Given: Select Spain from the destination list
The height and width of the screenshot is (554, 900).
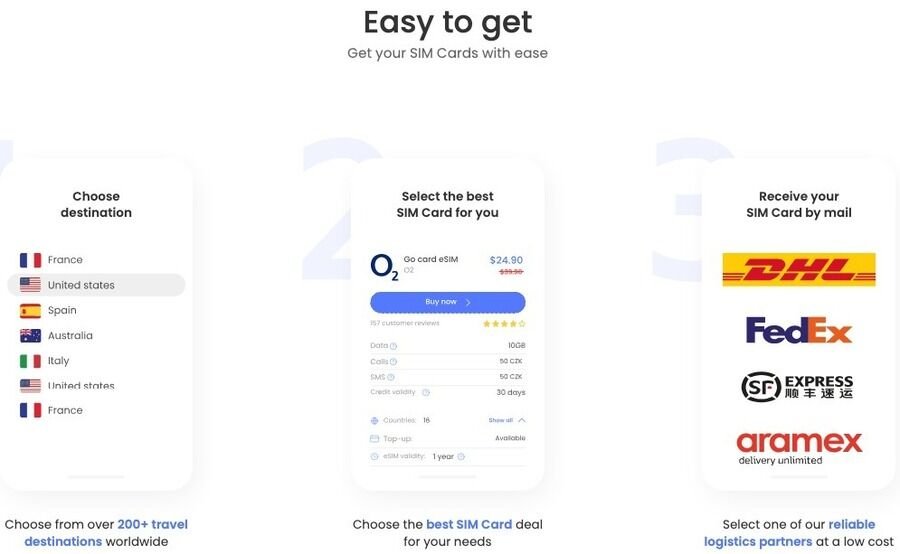Looking at the screenshot, I should 62,311.
